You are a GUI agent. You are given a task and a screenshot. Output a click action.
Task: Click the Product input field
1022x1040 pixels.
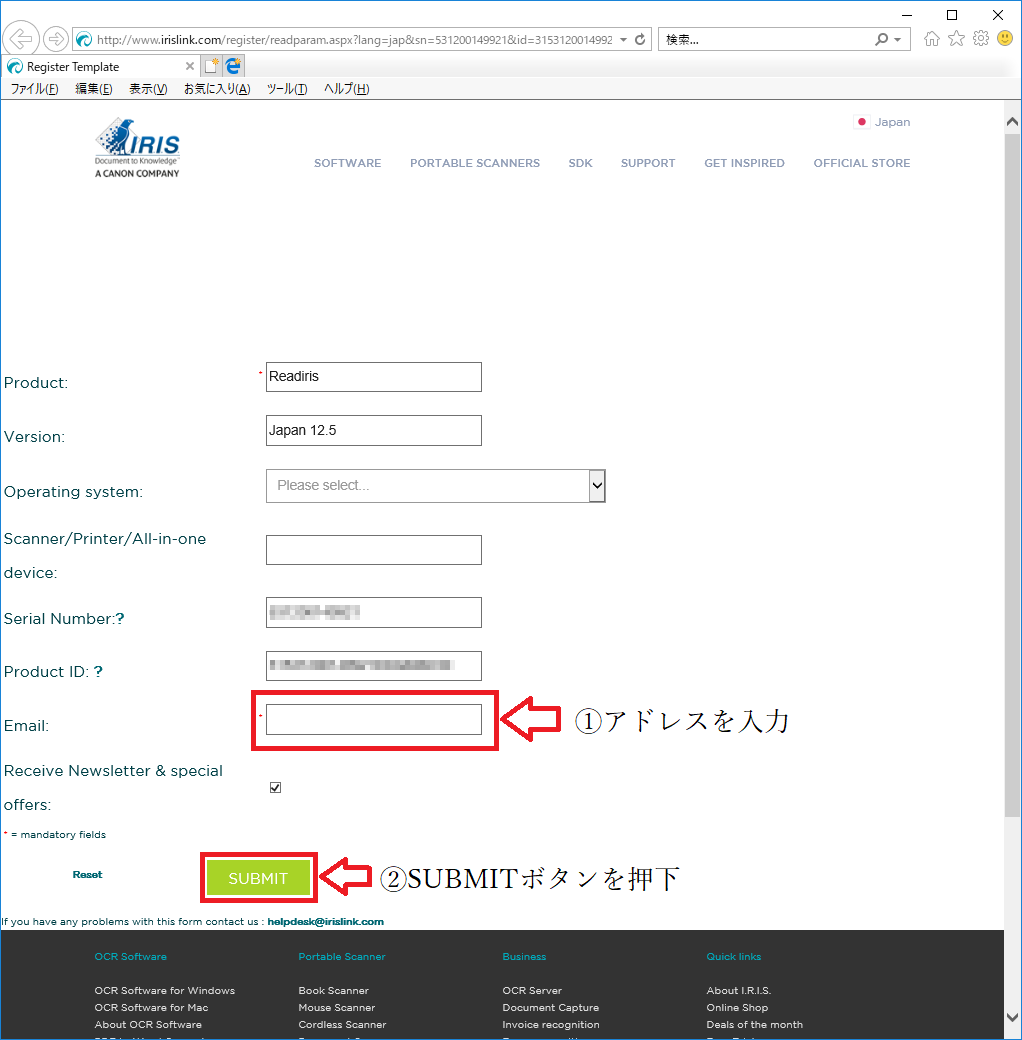374,377
